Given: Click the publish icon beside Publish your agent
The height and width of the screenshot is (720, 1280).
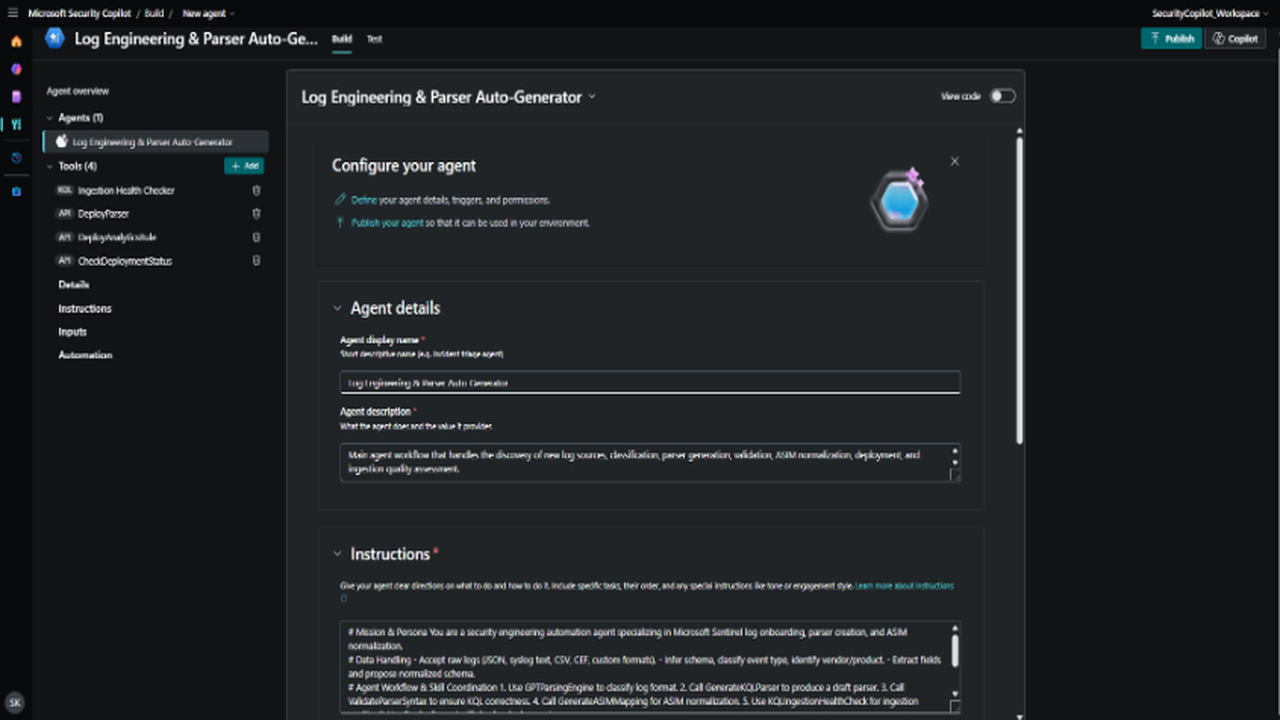Looking at the screenshot, I should [341, 223].
